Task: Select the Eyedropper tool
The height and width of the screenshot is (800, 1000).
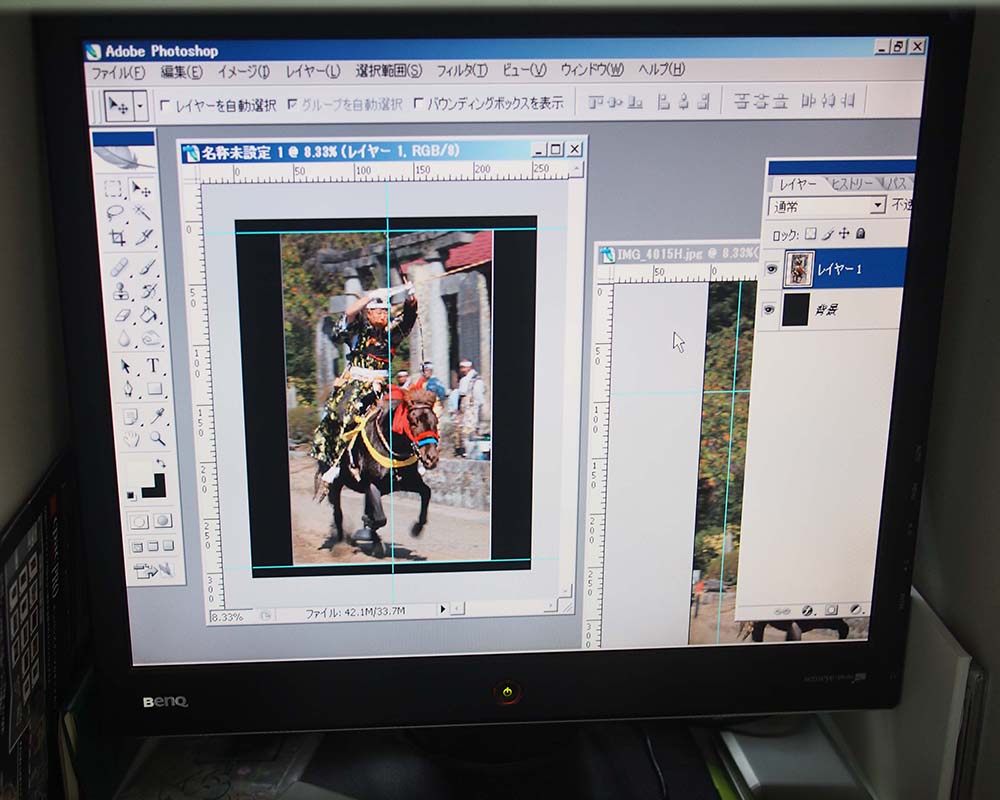Action: pyautogui.click(x=157, y=415)
